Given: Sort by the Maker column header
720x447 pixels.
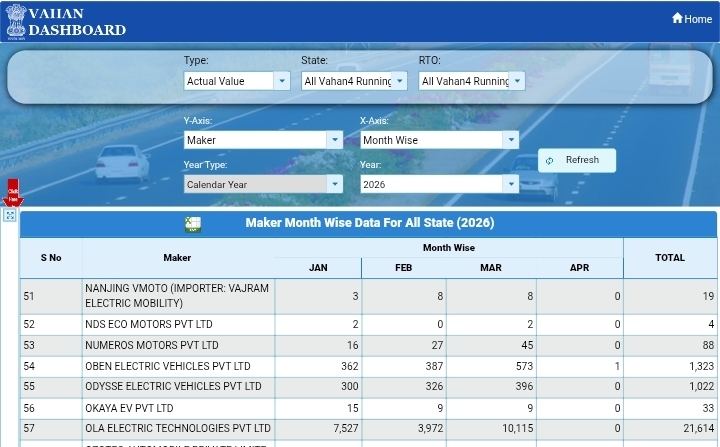Looking at the screenshot, I should (x=177, y=258).
